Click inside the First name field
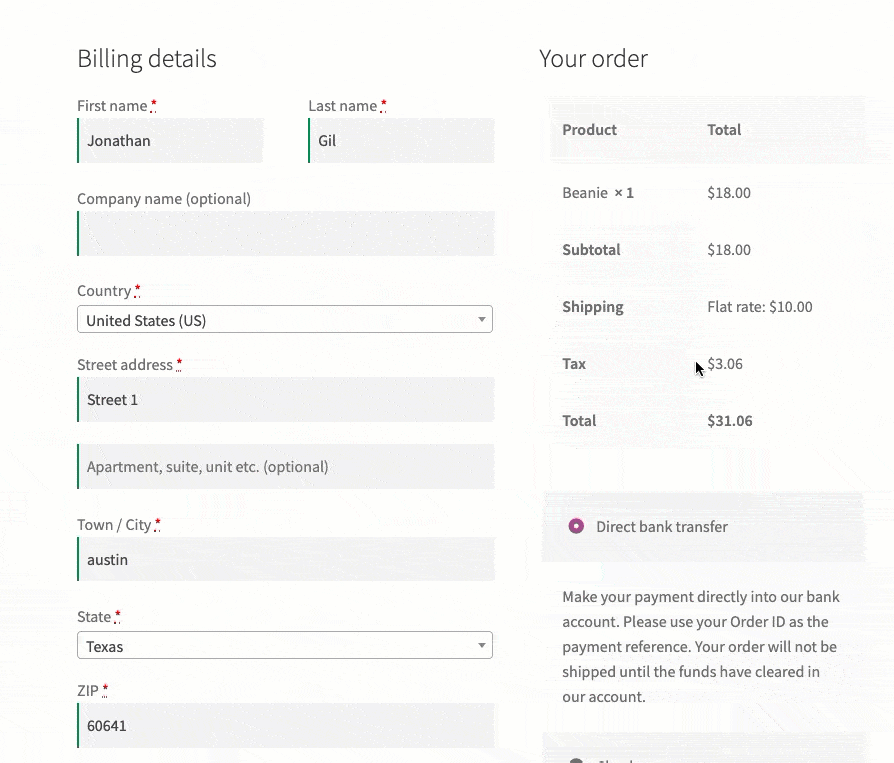Image resolution: width=894 pixels, height=763 pixels. [x=170, y=140]
